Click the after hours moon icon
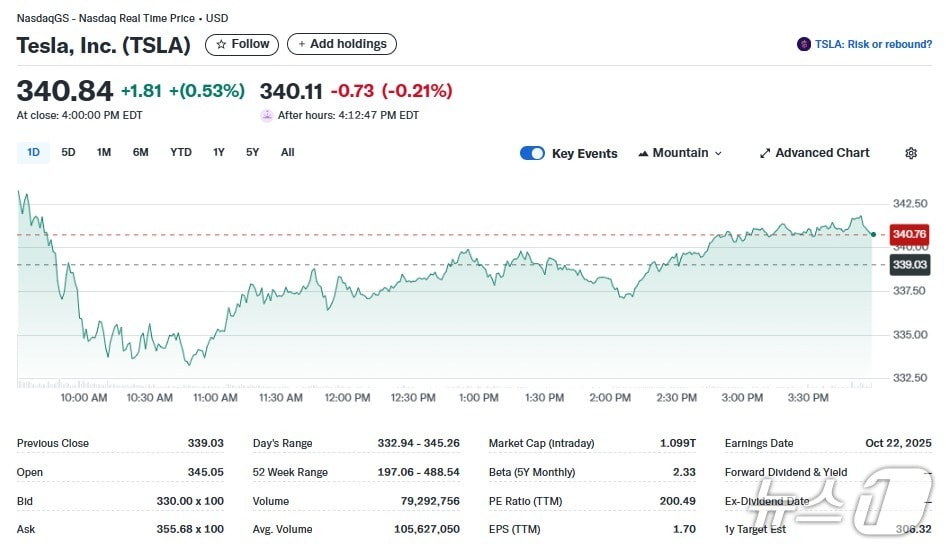 267,115
